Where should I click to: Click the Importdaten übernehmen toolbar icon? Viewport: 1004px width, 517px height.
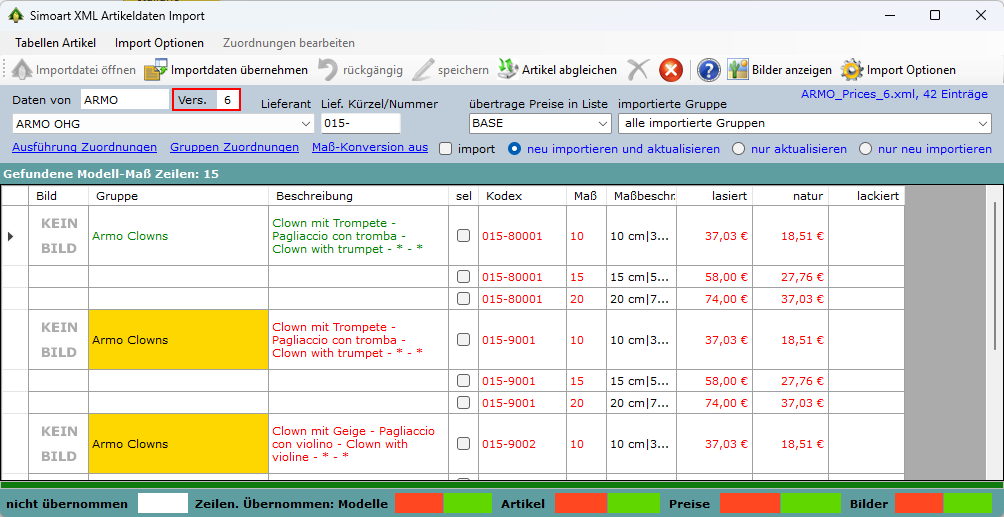[156, 70]
